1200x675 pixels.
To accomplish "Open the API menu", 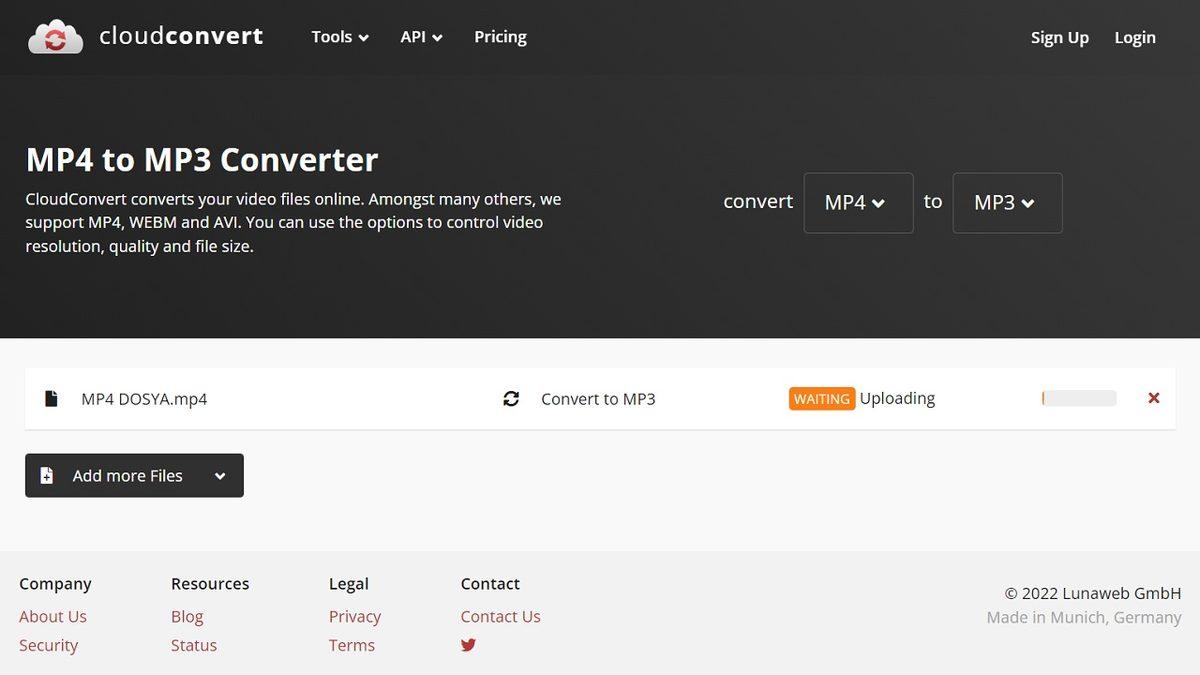I will point(421,37).
